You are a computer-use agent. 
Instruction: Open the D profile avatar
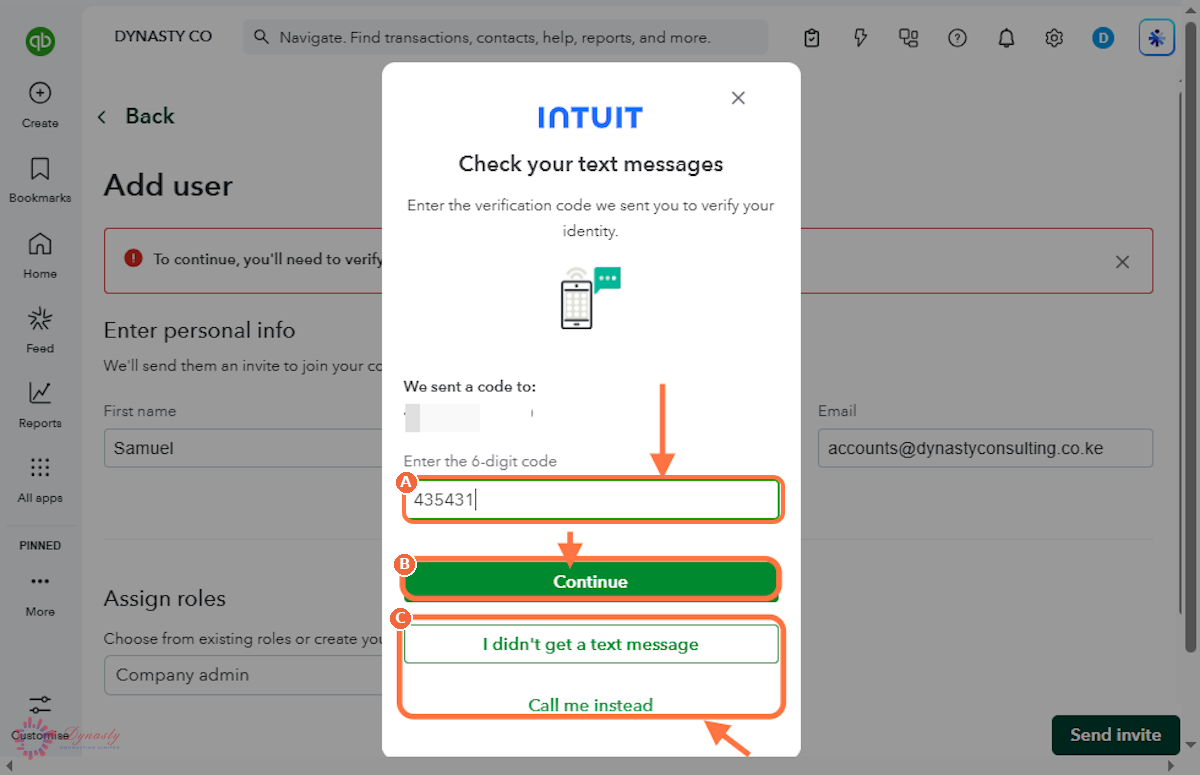click(x=1103, y=38)
